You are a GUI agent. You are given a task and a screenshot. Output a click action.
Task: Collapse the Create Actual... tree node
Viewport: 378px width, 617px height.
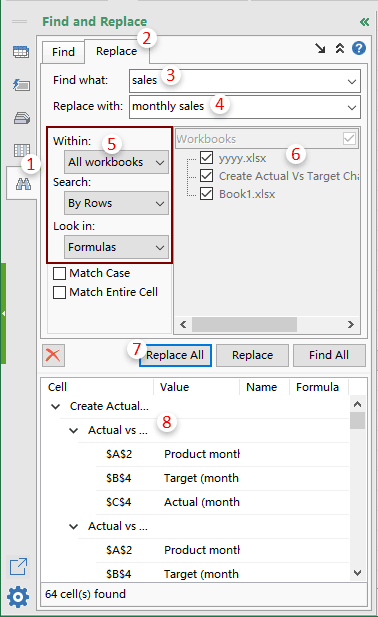point(55,406)
